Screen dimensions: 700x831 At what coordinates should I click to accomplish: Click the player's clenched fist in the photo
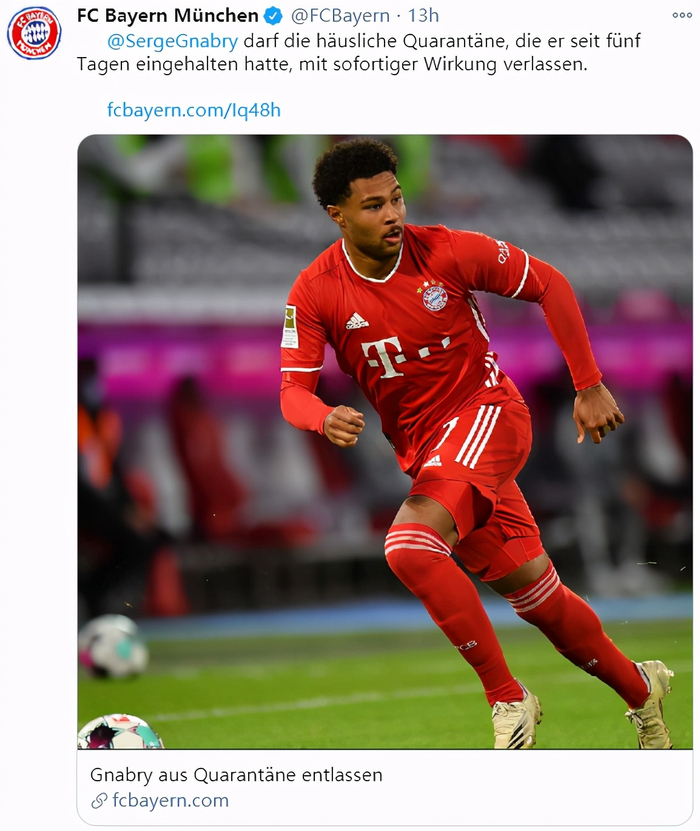pos(344,426)
